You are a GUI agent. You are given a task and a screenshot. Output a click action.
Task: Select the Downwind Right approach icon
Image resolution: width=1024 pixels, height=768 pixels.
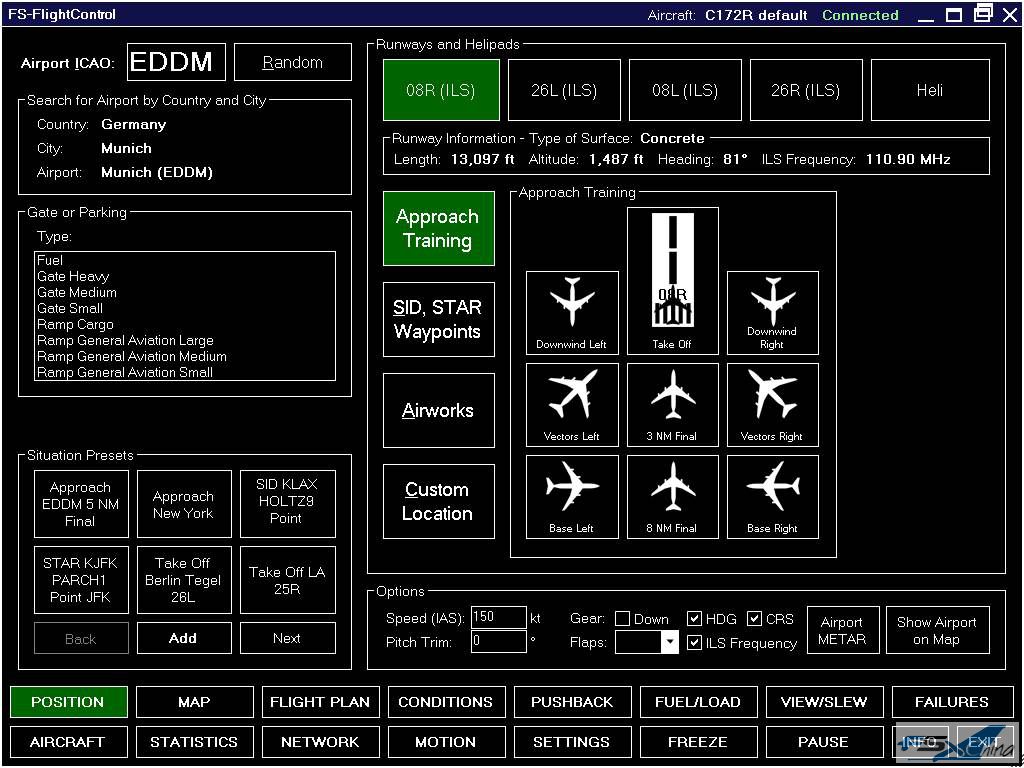[x=773, y=313]
